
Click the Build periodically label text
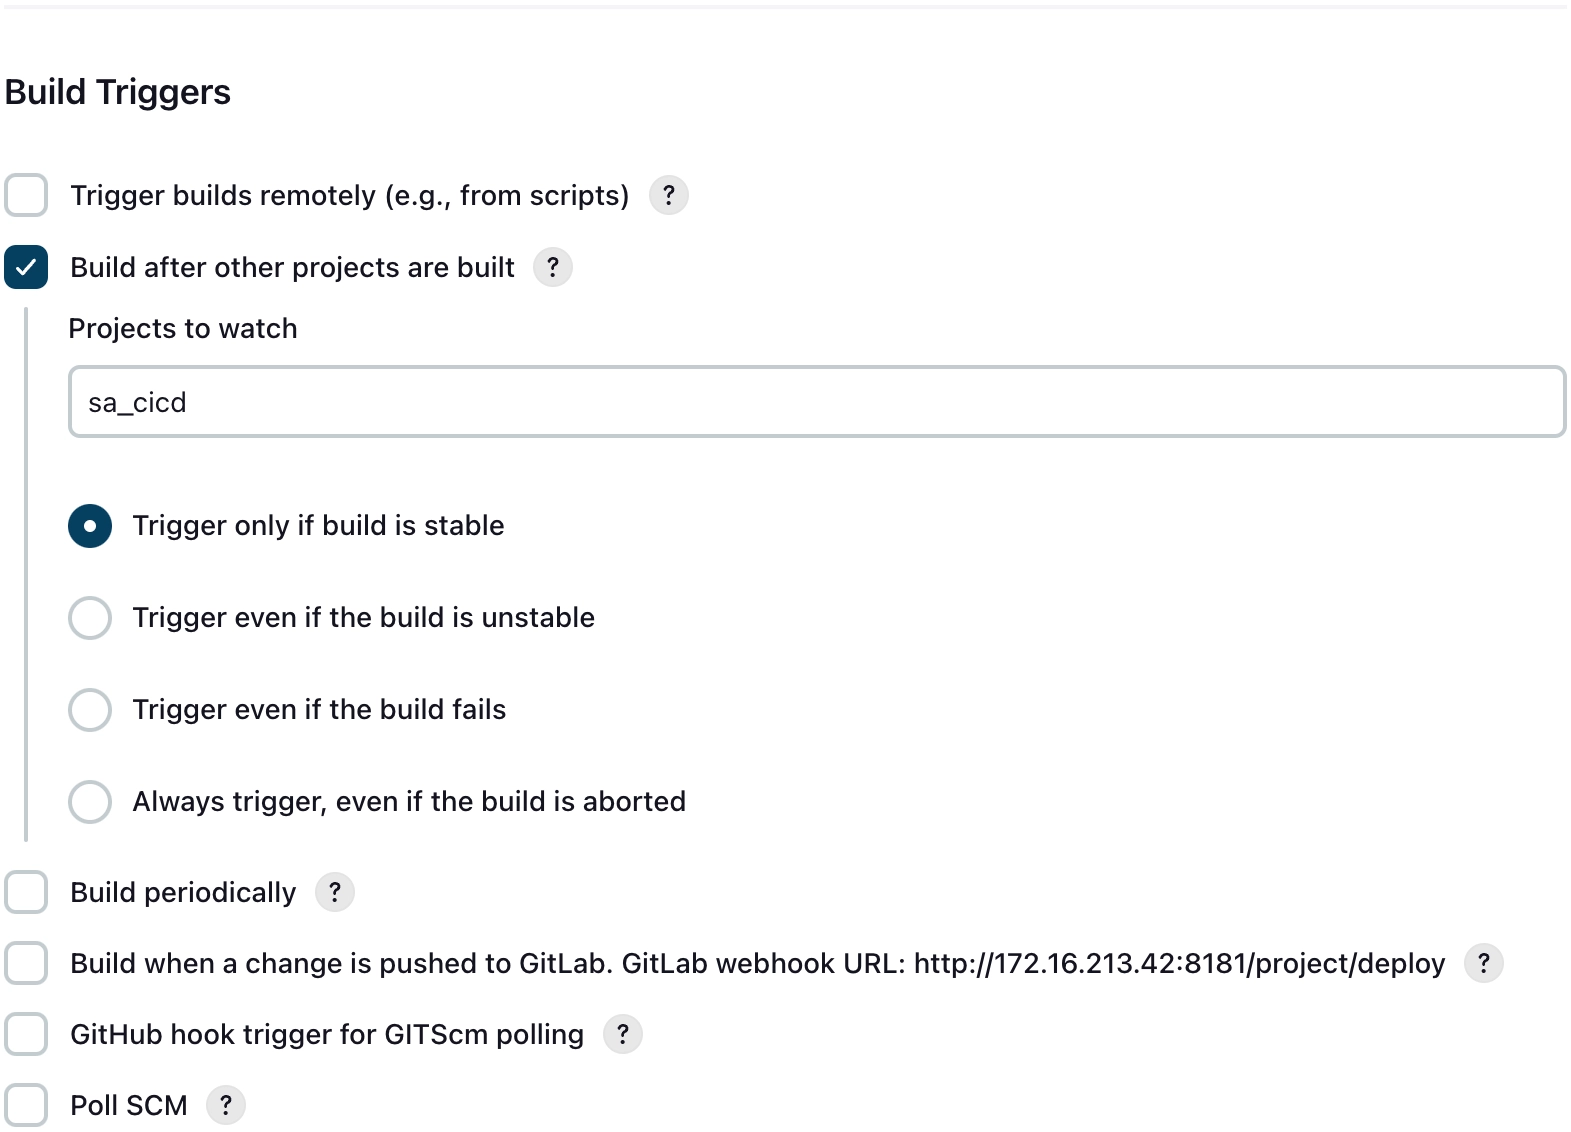[183, 892]
